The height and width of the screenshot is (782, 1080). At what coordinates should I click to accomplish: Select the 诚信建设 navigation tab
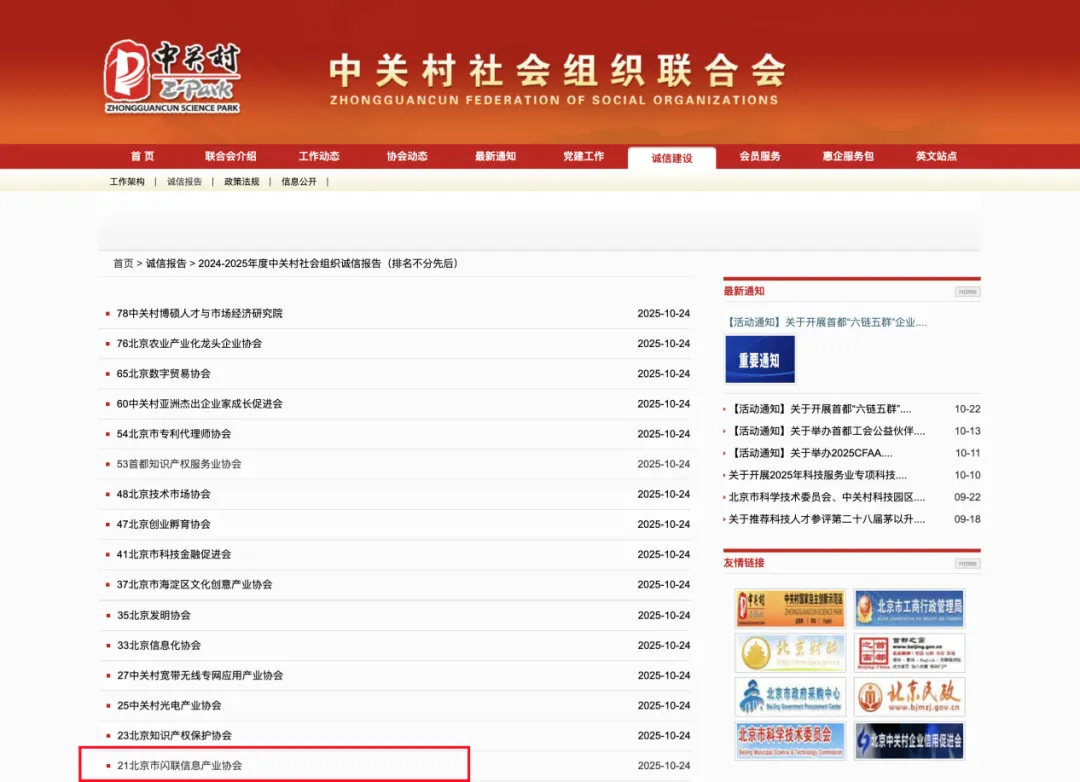671,158
